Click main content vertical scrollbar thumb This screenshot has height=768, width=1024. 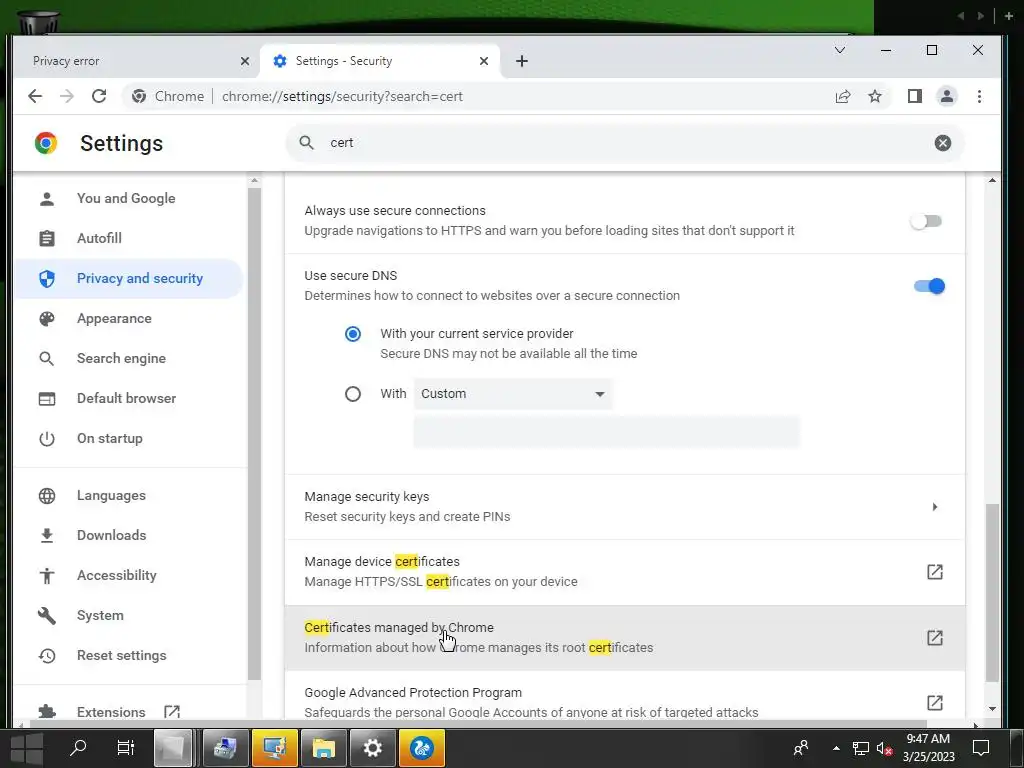pyautogui.click(x=992, y=592)
